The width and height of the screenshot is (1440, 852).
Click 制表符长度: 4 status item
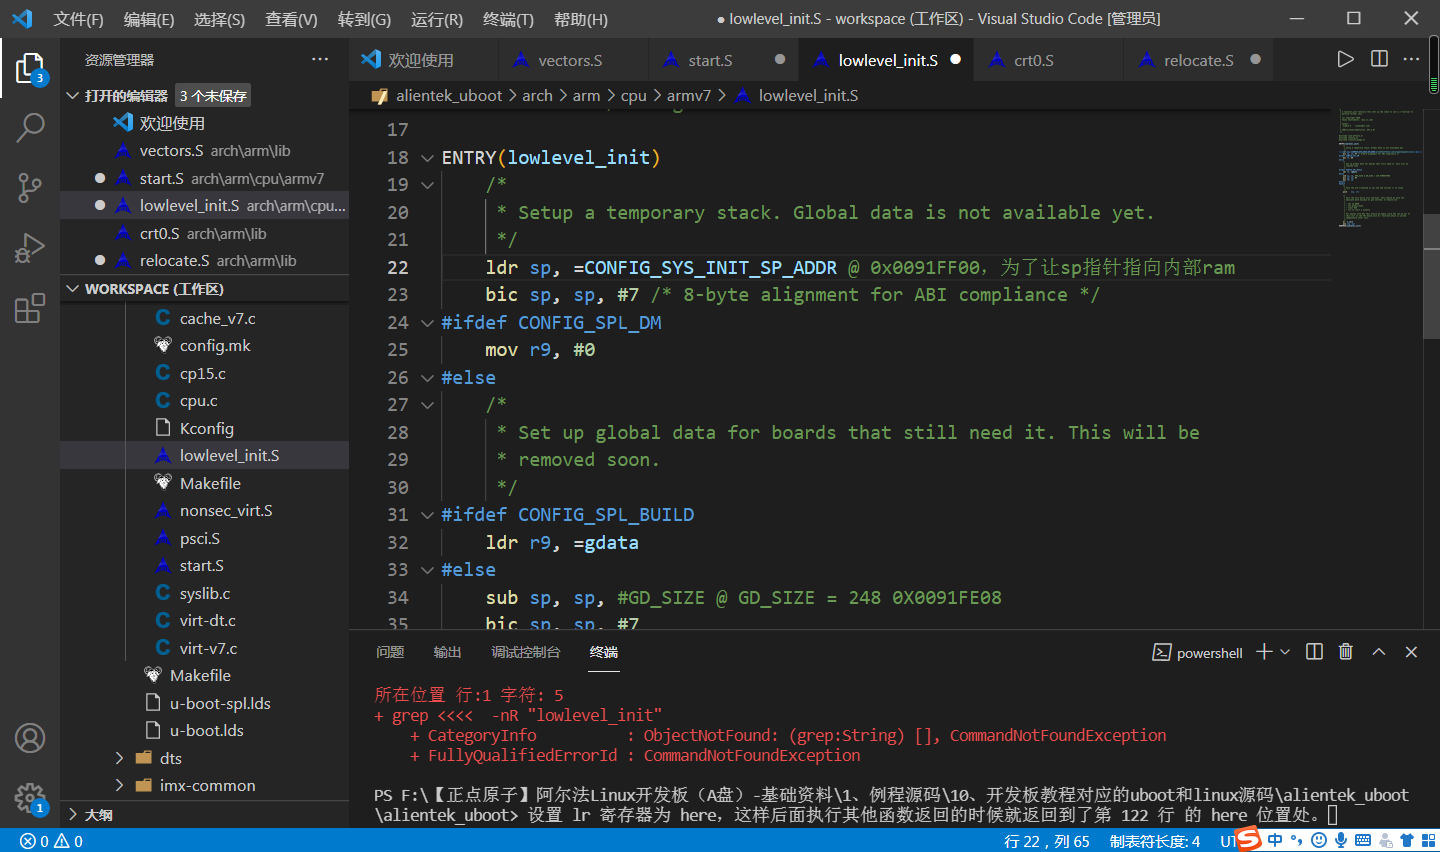(x=1155, y=841)
